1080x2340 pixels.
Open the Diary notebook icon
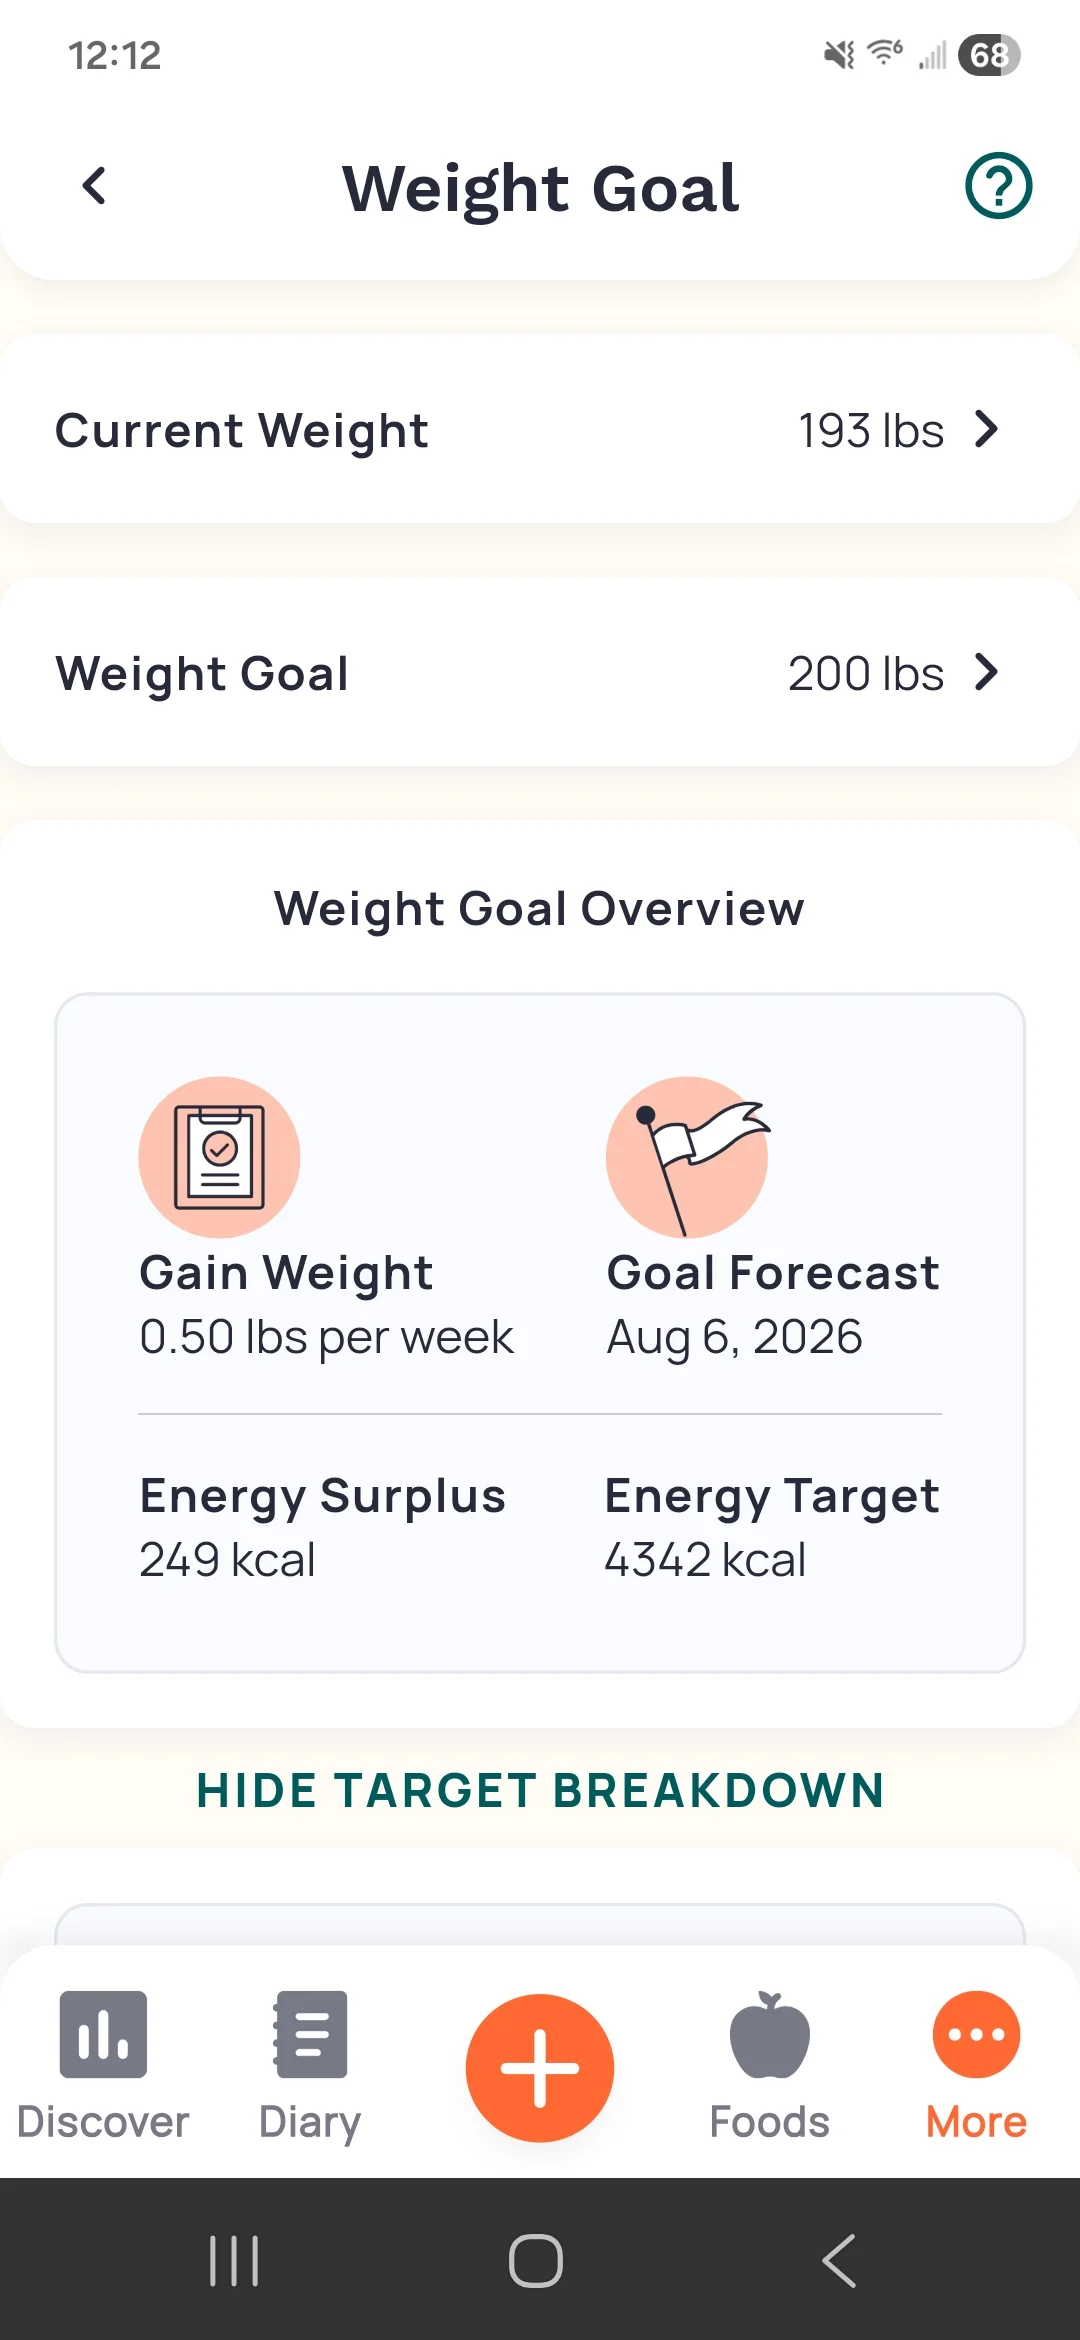[x=310, y=2034]
